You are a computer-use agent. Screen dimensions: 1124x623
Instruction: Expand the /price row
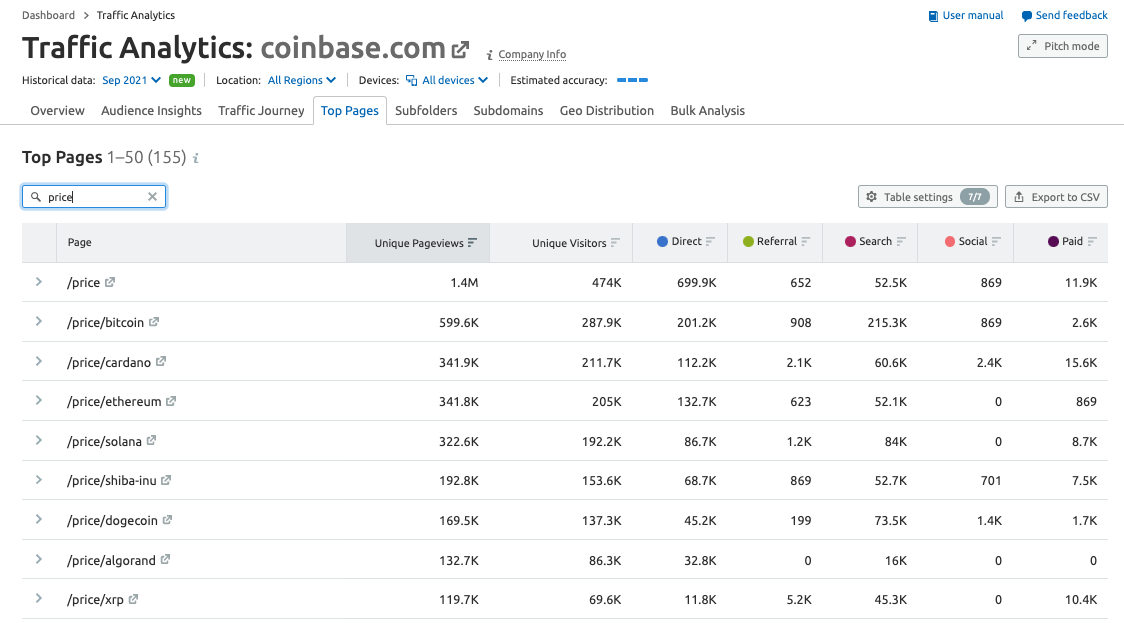tap(39, 282)
